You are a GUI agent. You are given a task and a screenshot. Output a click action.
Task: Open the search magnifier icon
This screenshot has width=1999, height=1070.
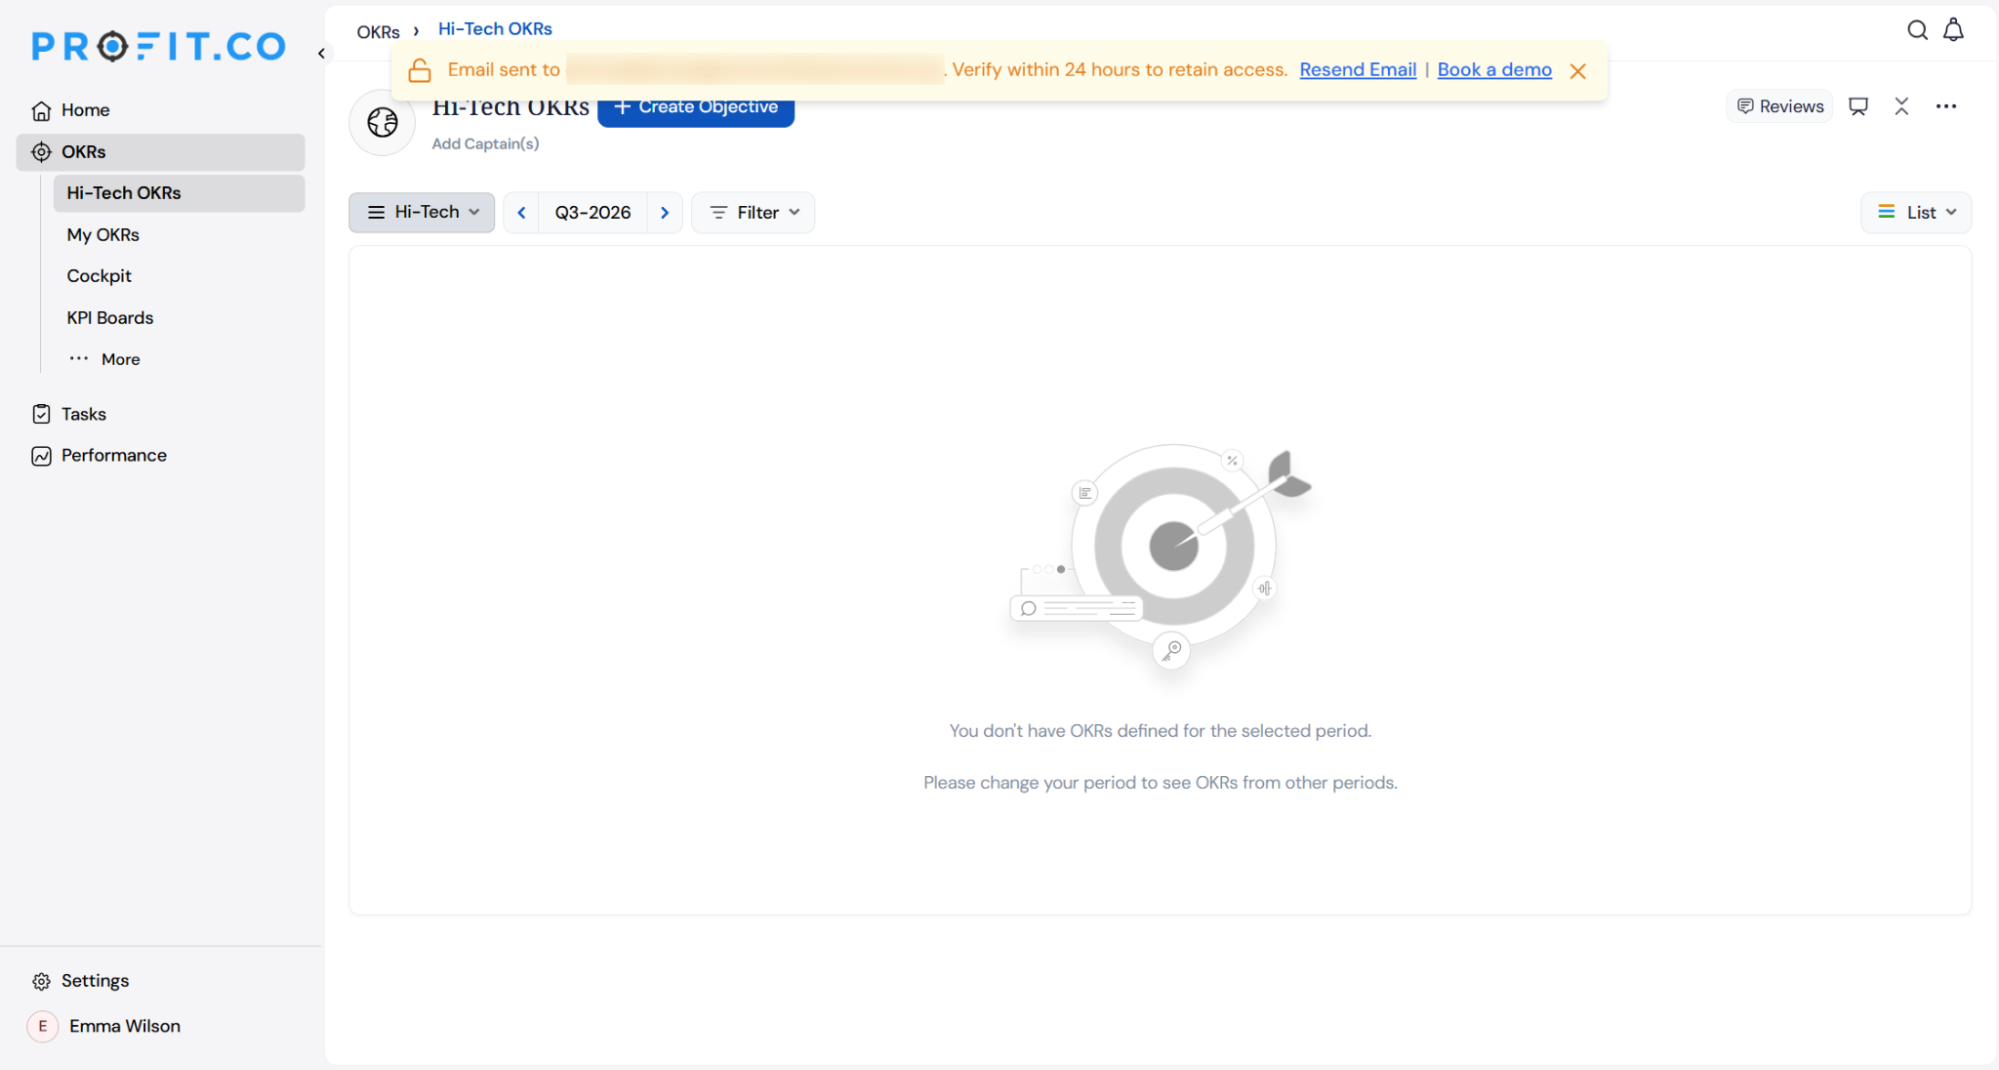pyautogui.click(x=1917, y=30)
